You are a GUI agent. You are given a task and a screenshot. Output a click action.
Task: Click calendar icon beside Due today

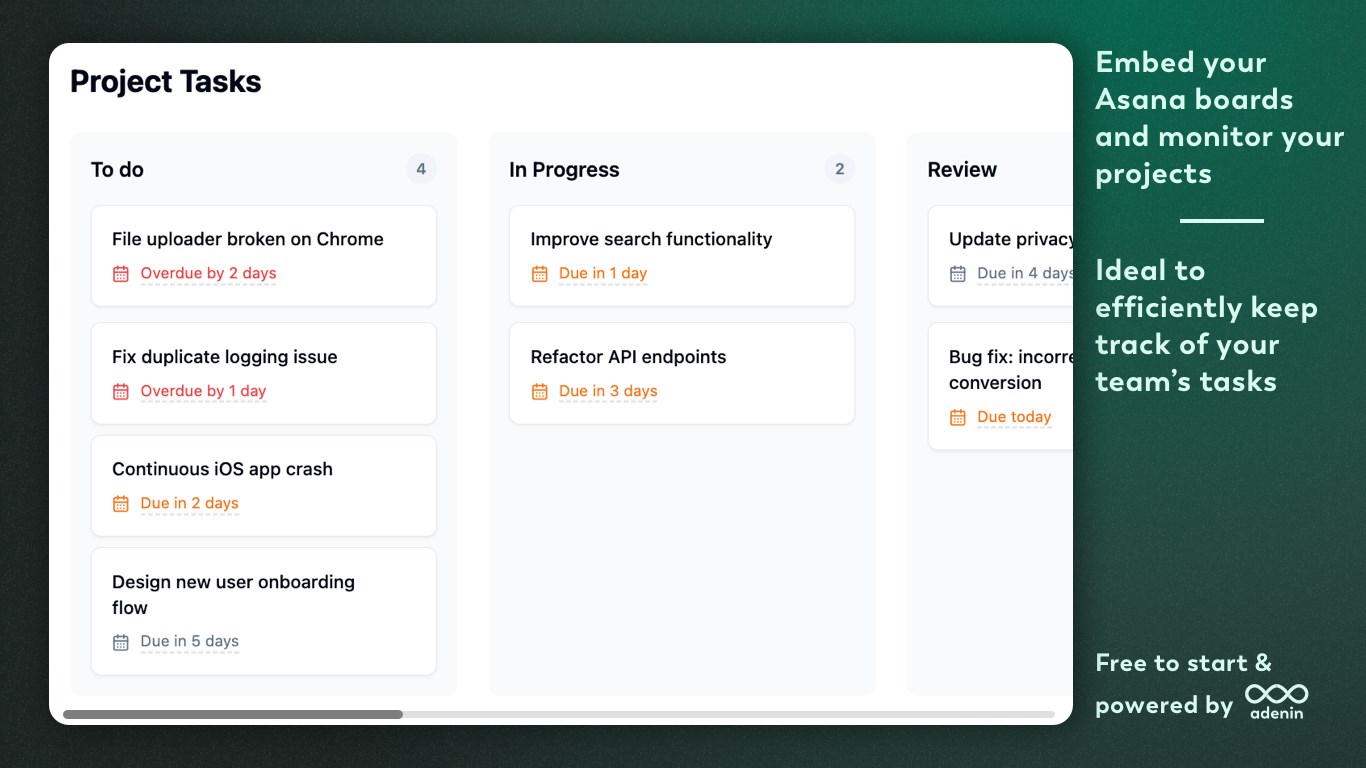[958, 418]
